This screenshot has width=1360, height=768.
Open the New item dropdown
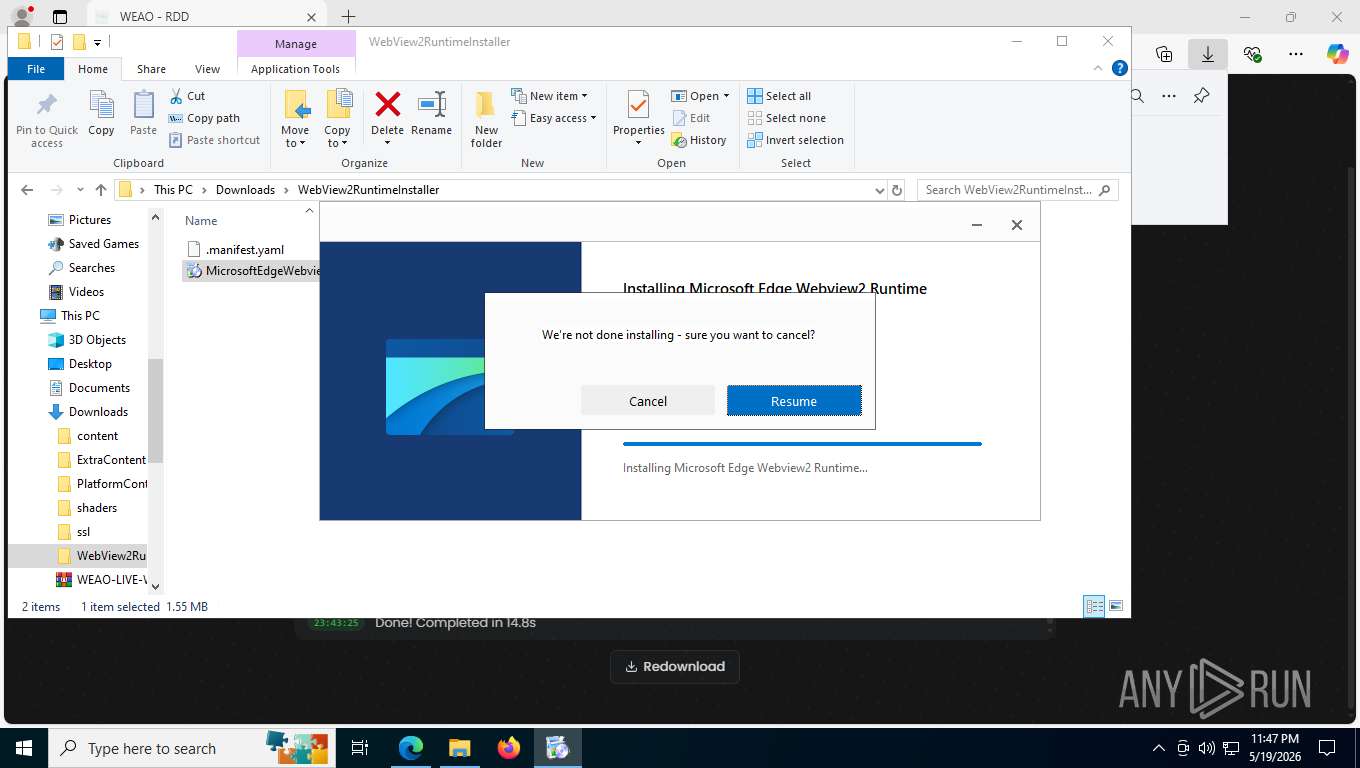click(549, 96)
